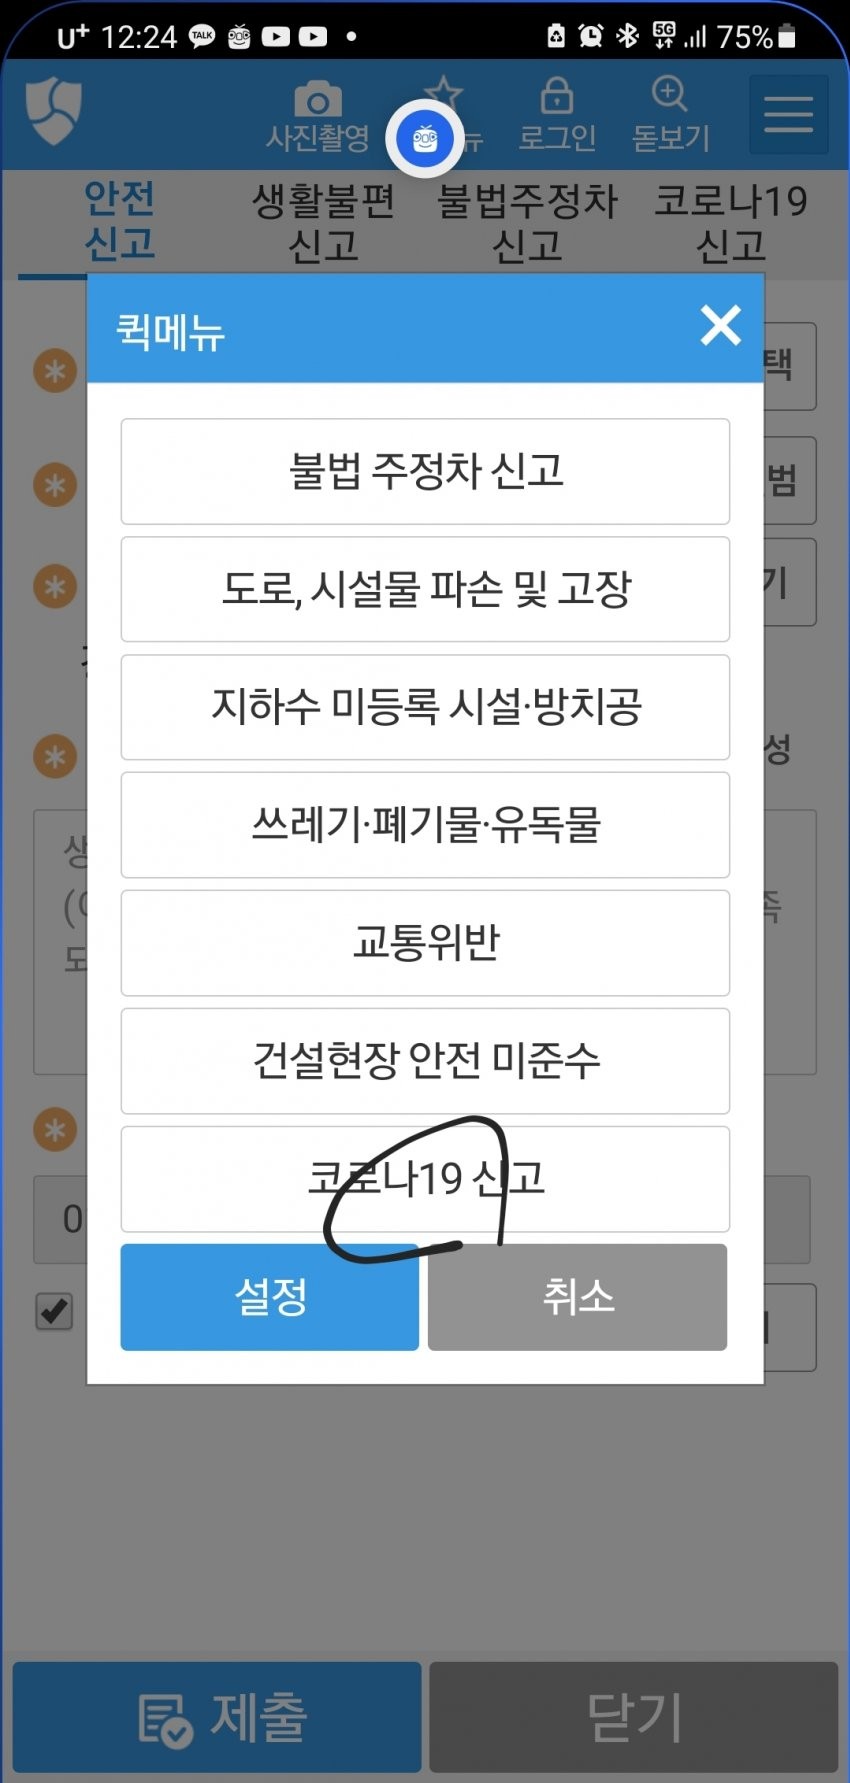Tap the shield logo at top left
The width and height of the screenshot is (850, 1783).
pyautogui.click(x=53, y=110)
